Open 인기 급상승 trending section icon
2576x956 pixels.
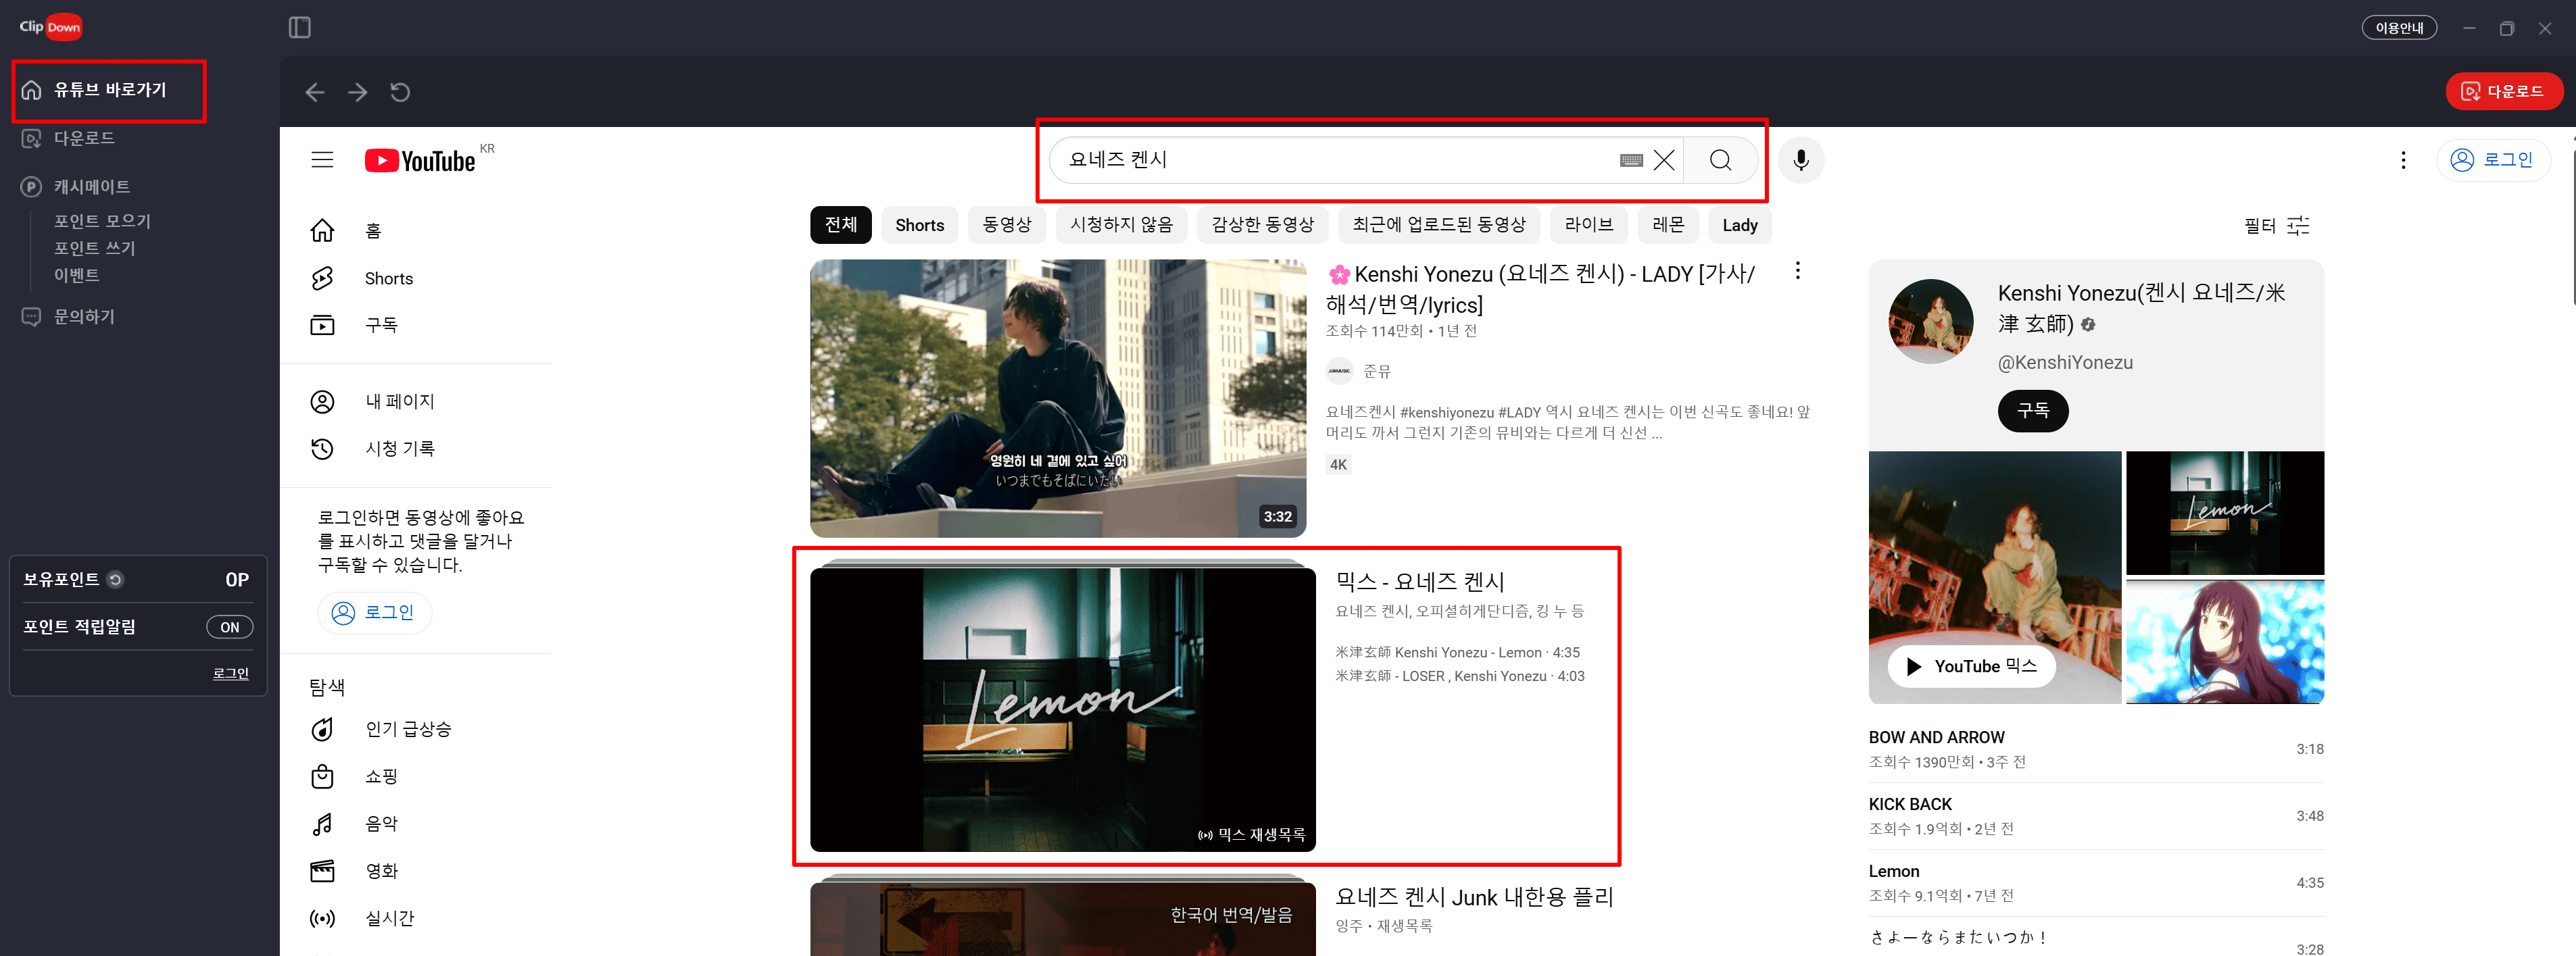(x=322, y=729)
